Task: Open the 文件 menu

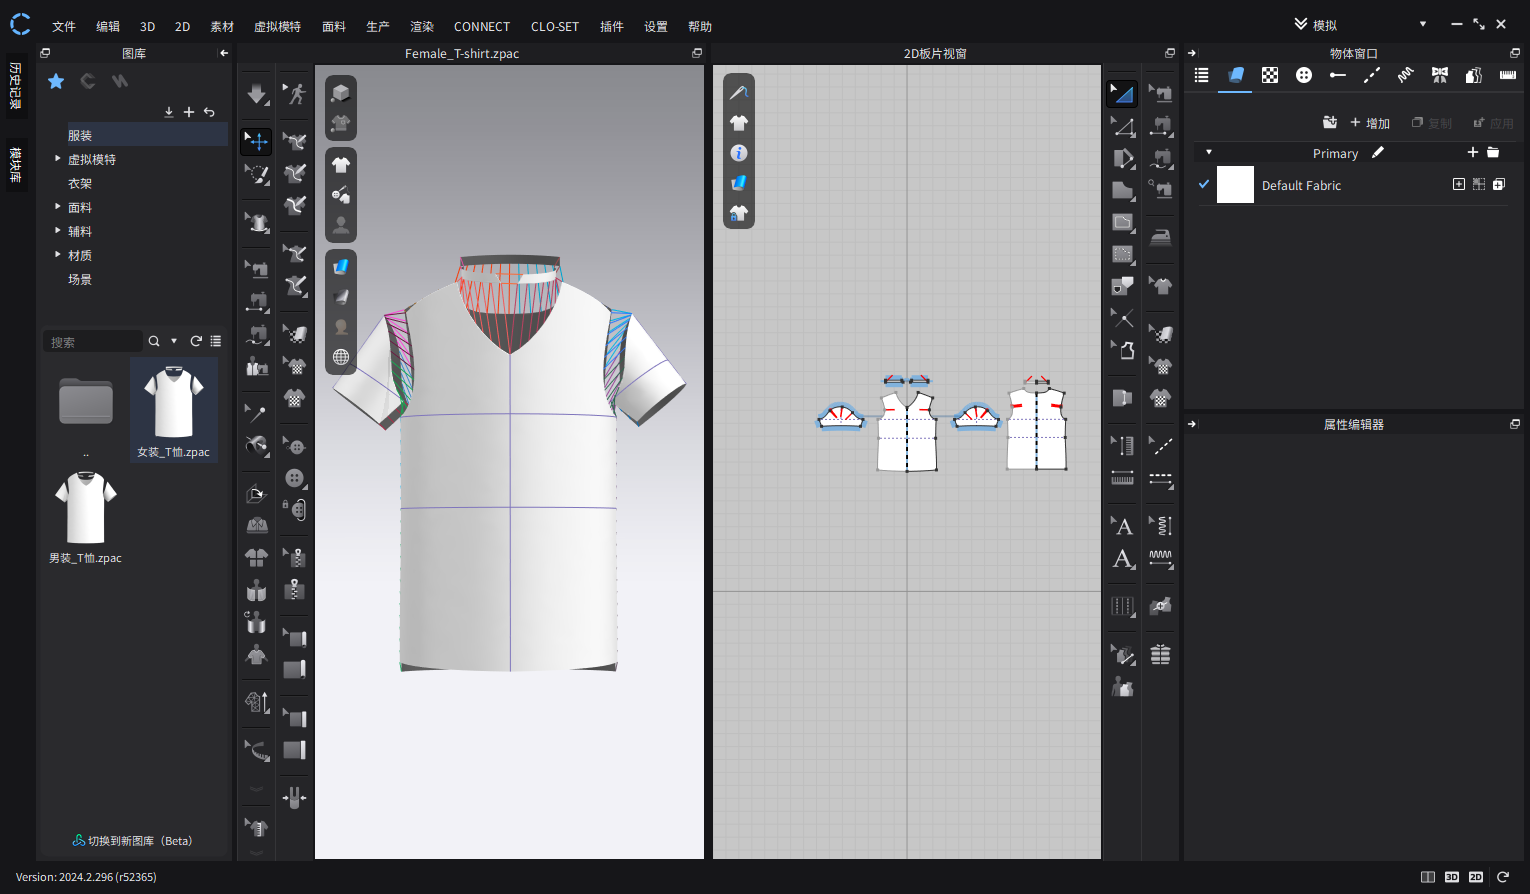Action: tap(64, 27)
